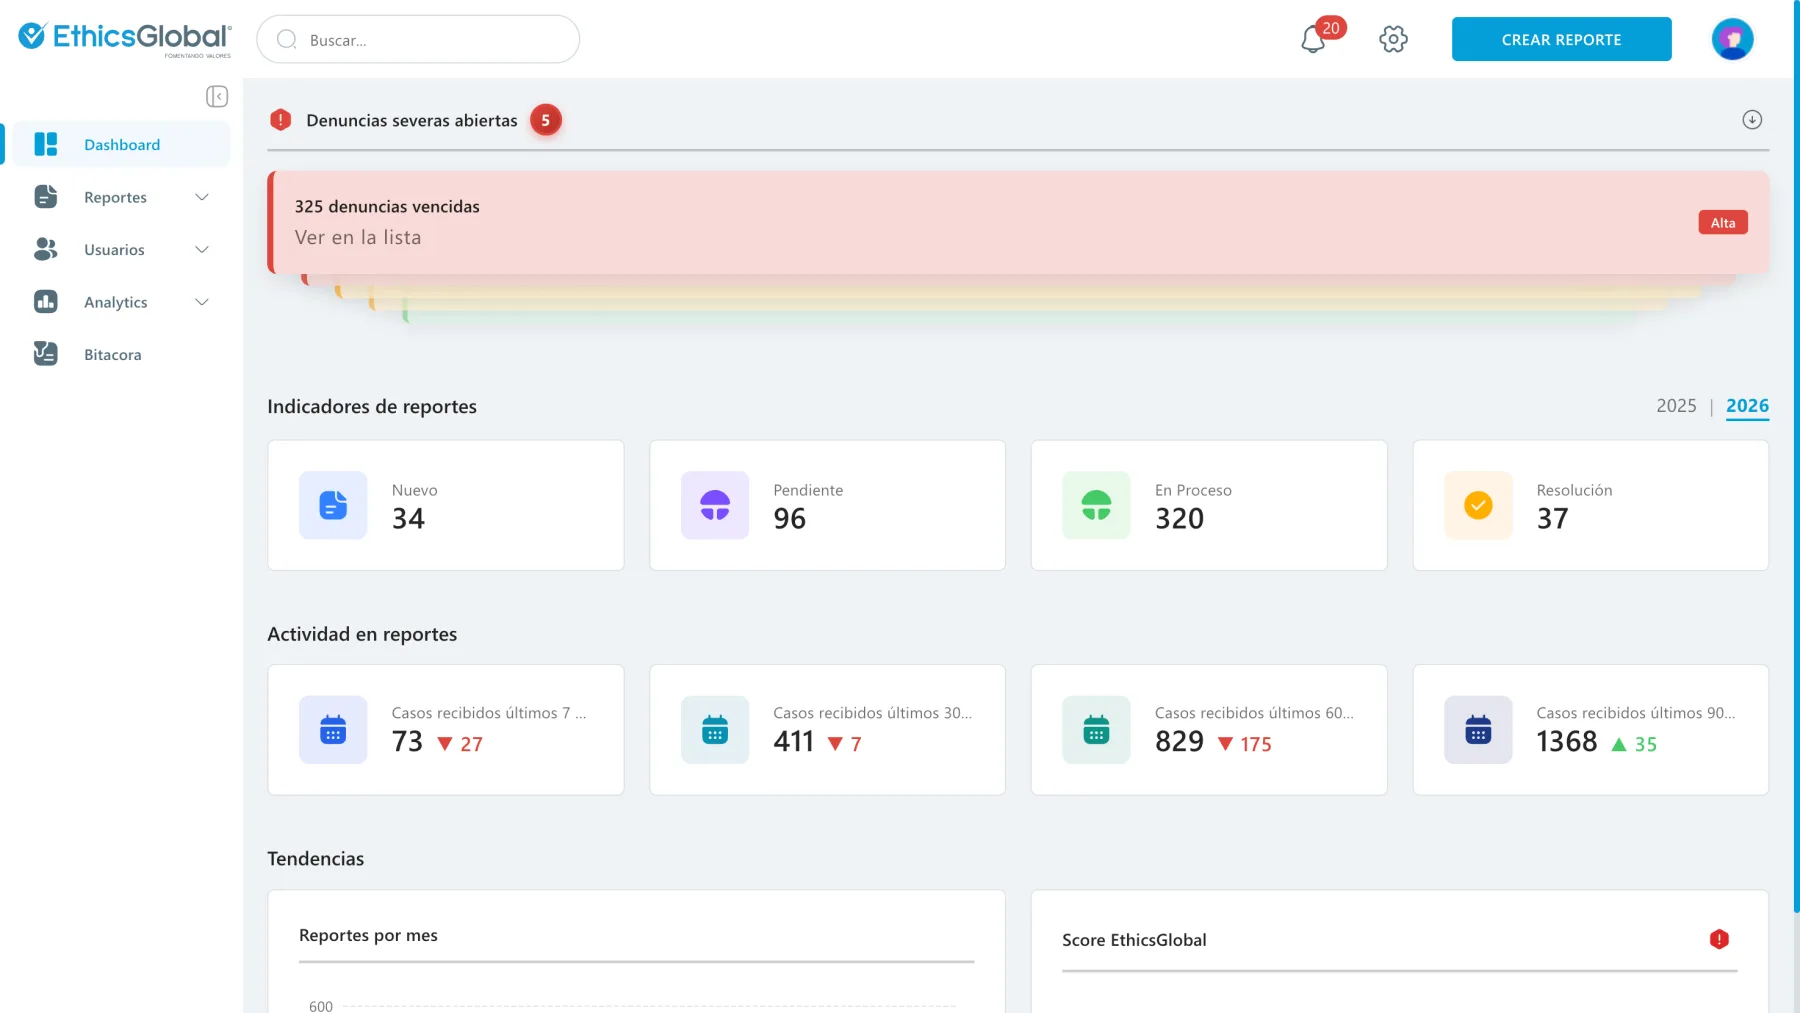Click the 7-day cases calendar icon
Image resolution: width=1800 pixels, height=1013 pixels.
coord(333,730)
